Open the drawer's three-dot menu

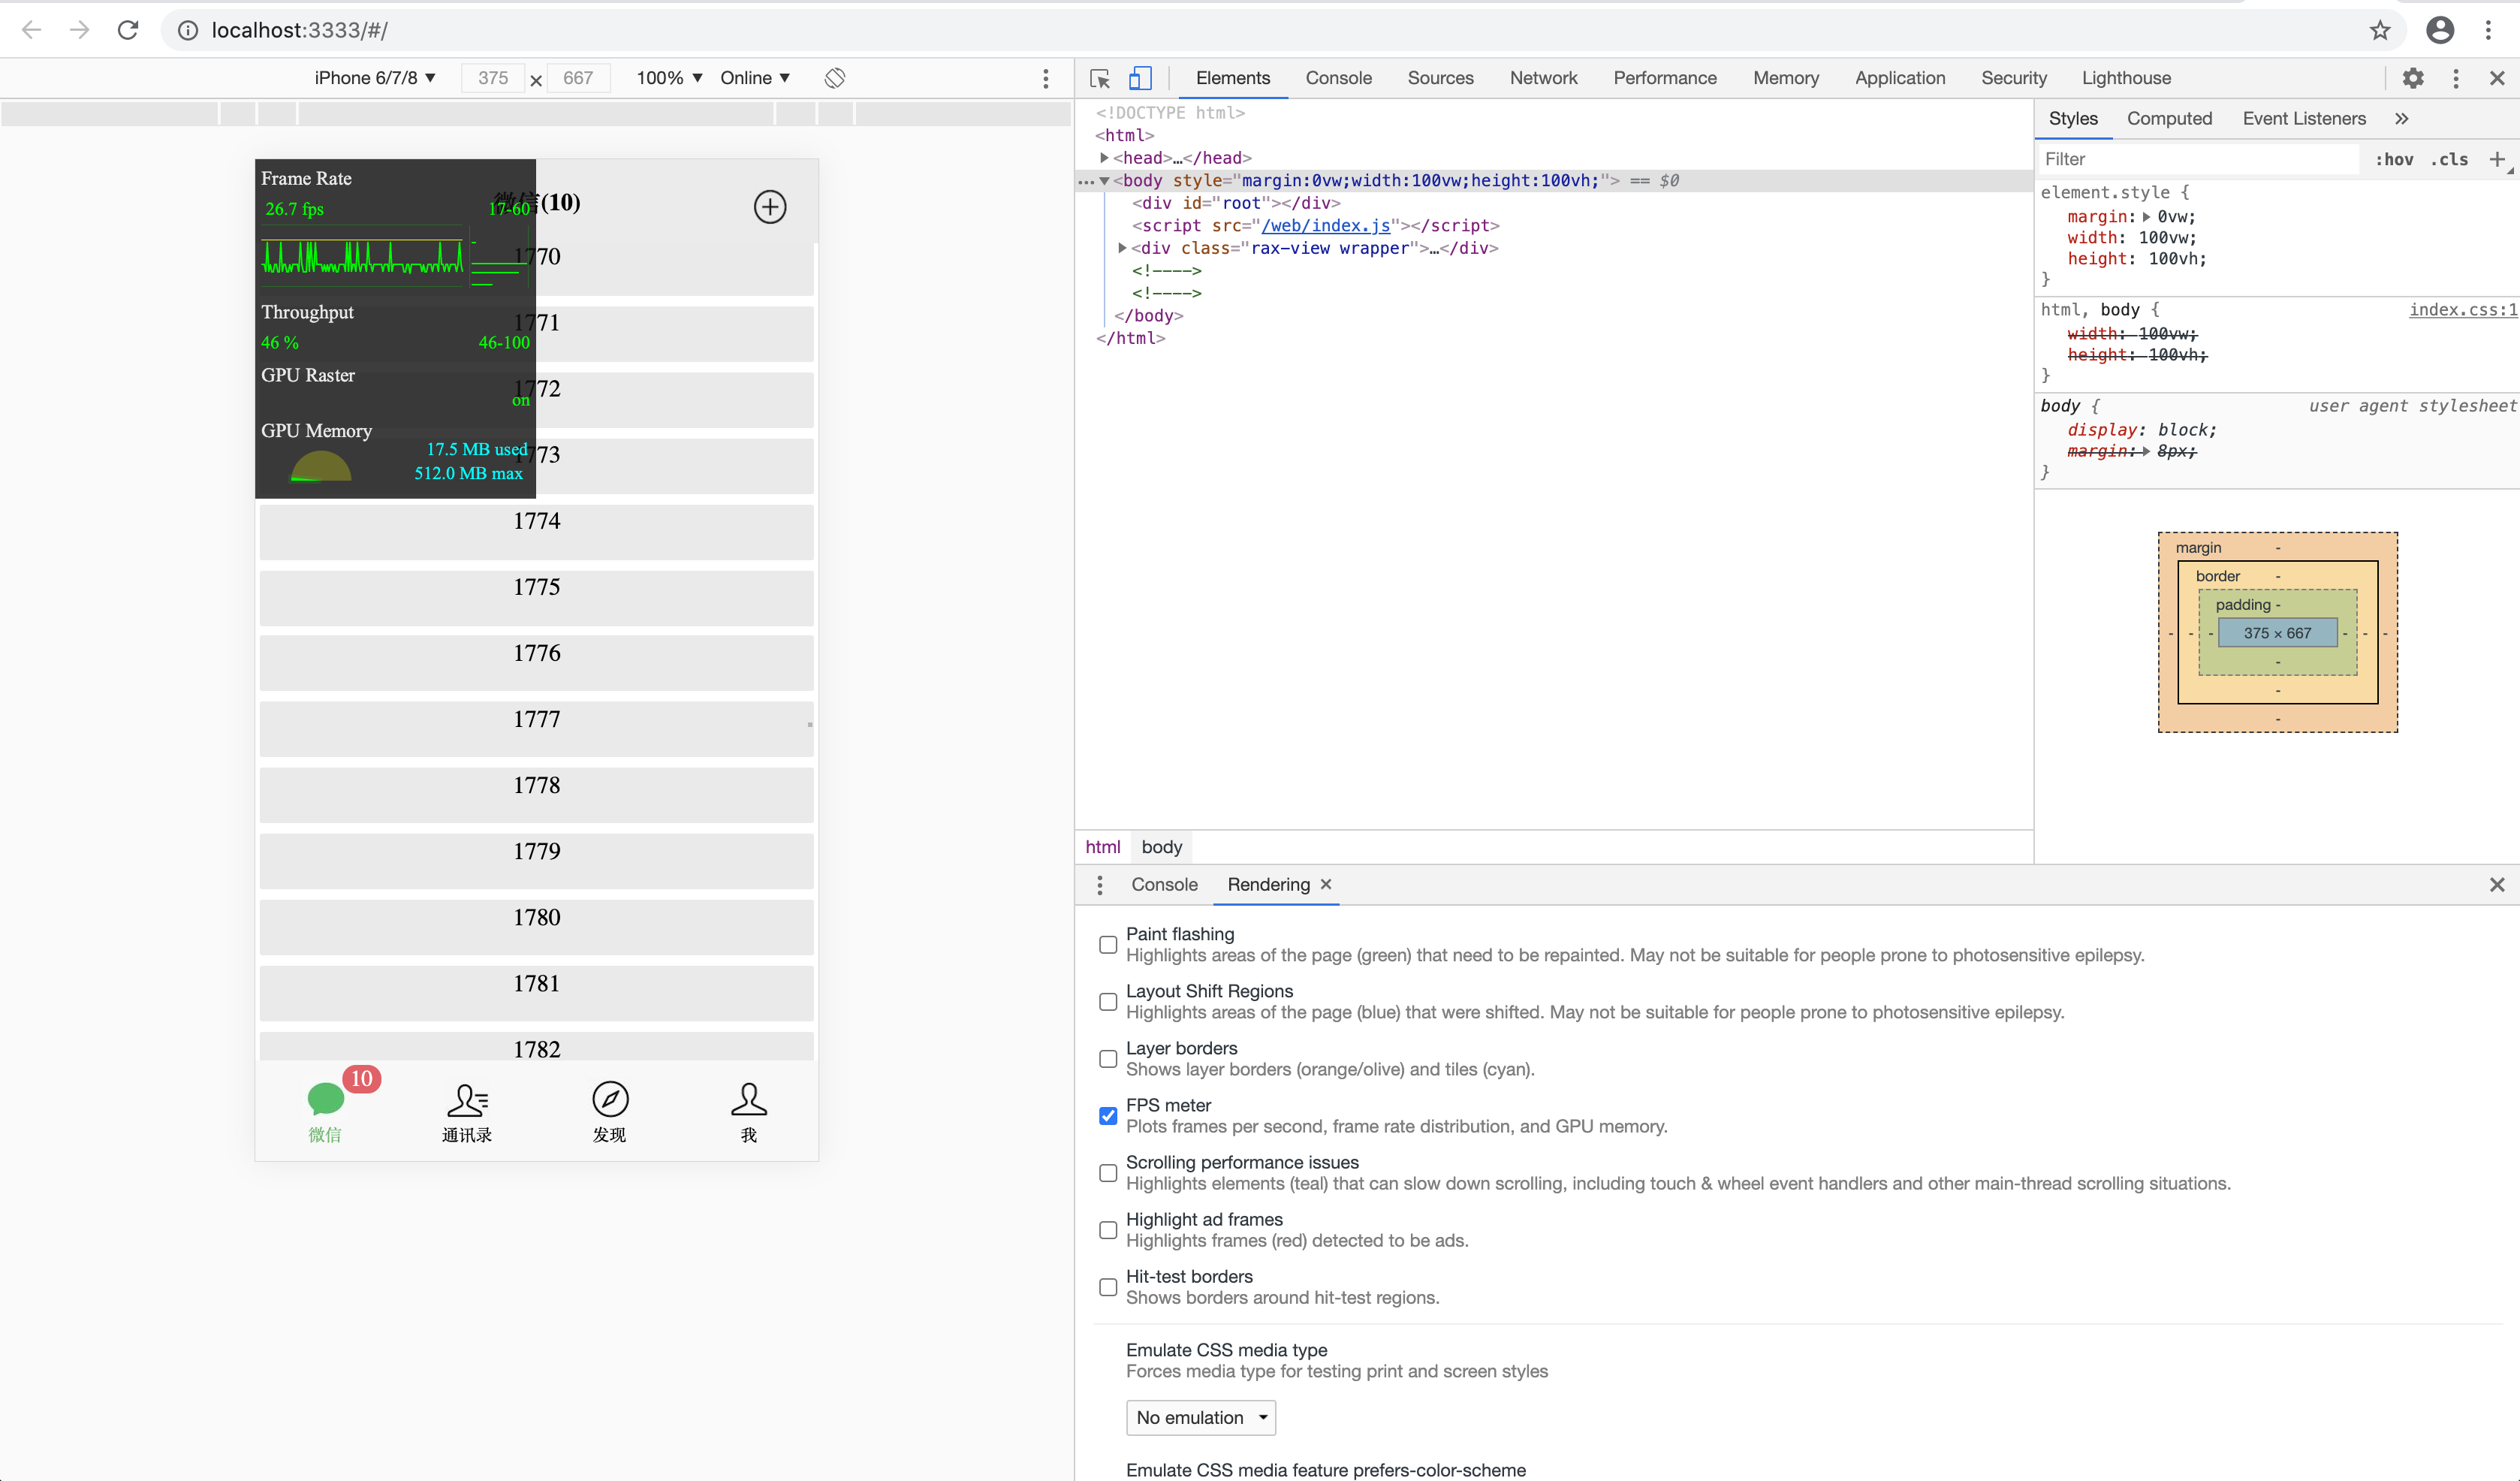point(1100,885)
